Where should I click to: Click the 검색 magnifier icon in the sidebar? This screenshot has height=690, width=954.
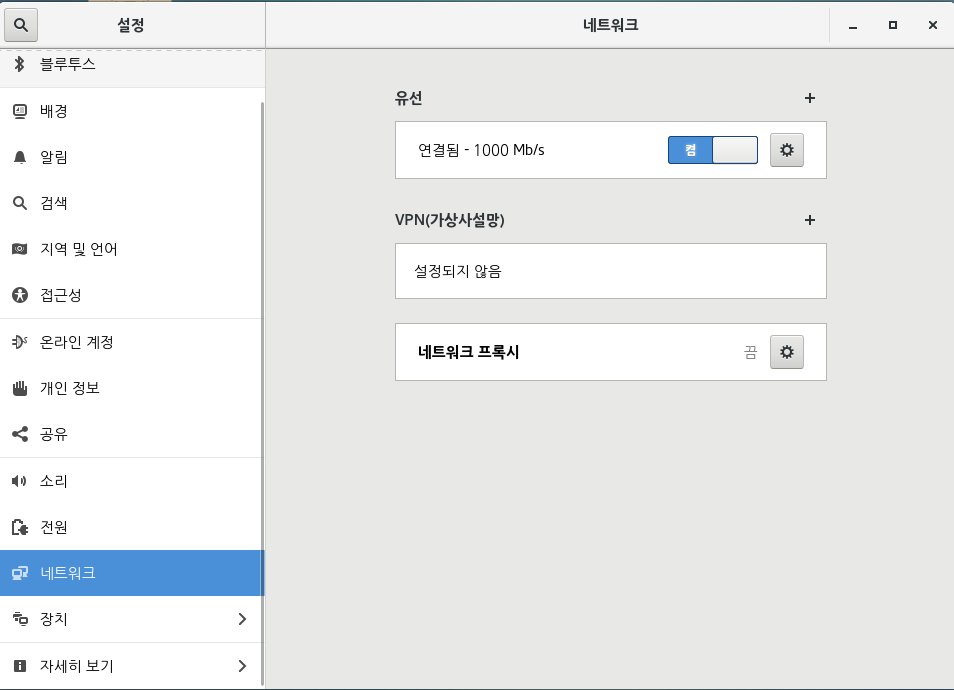tap(19, 203)
